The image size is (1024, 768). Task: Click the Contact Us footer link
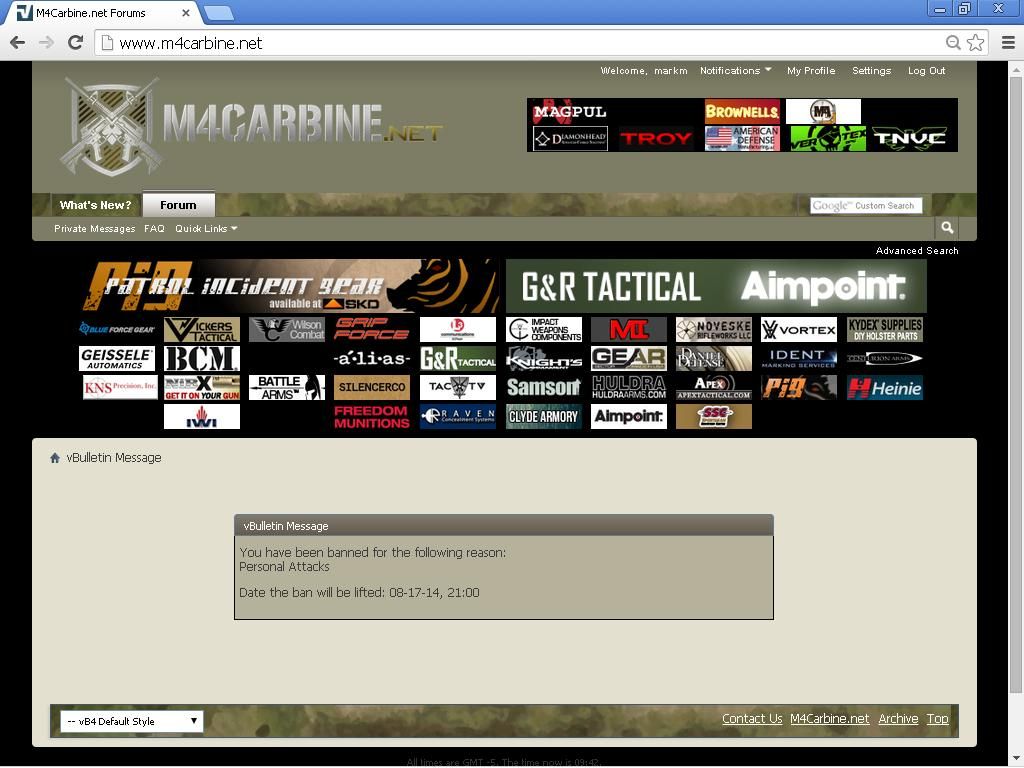pos(752,719)
